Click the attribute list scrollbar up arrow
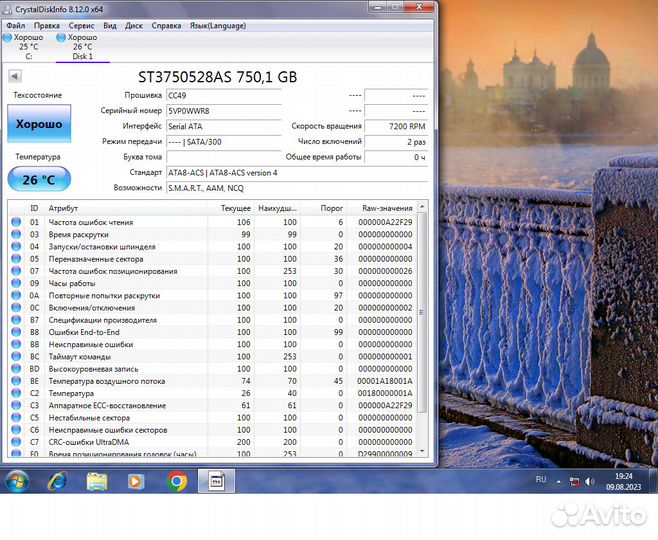The height and width of the screenshot is (540, 658). click(x=422, y=206)
